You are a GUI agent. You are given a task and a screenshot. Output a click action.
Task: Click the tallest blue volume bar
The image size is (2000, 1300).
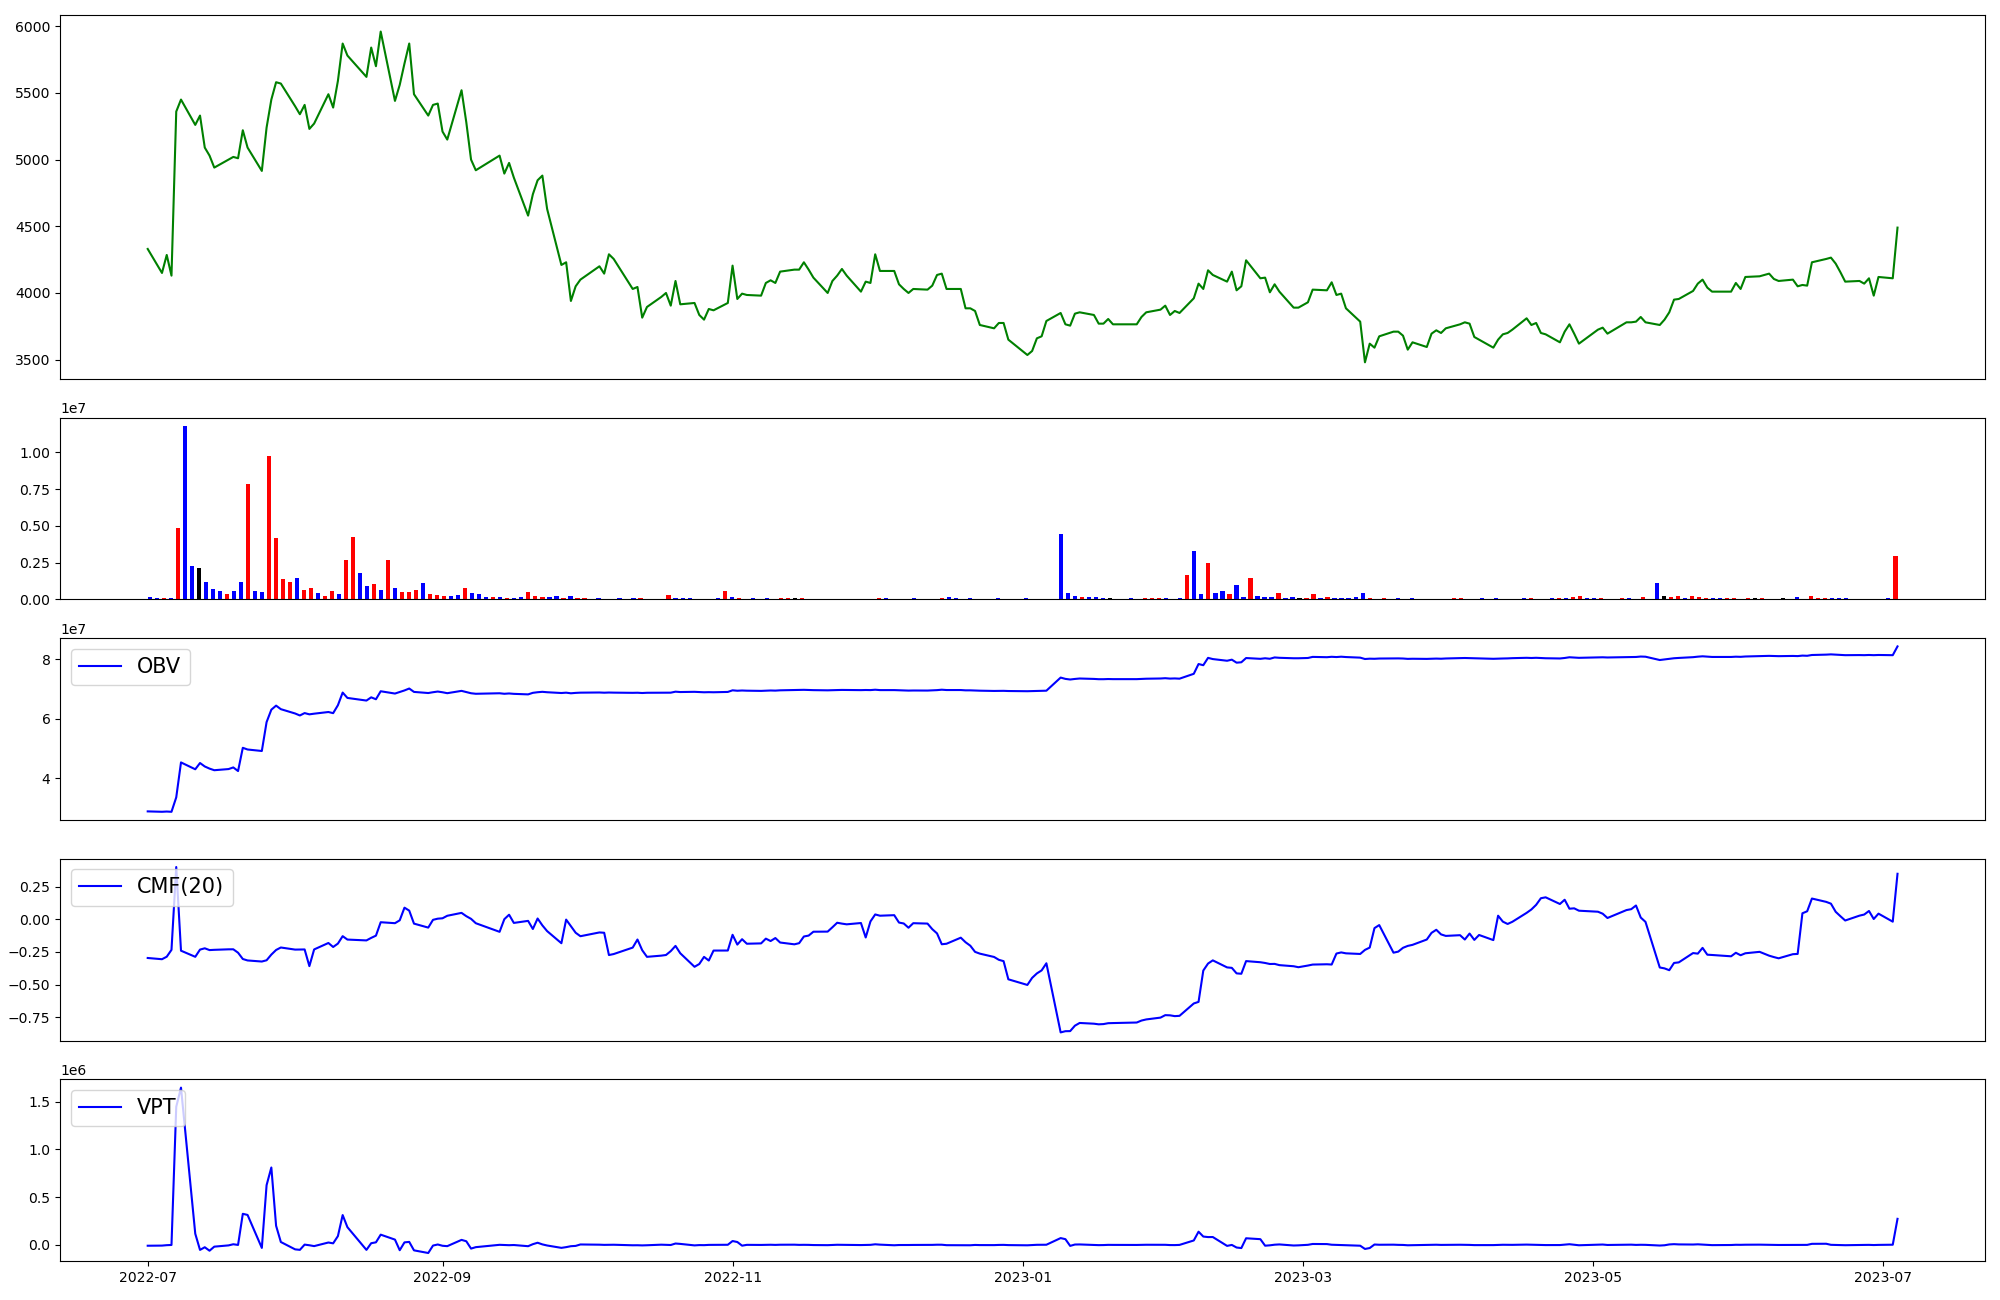click(x=185, y=512)
